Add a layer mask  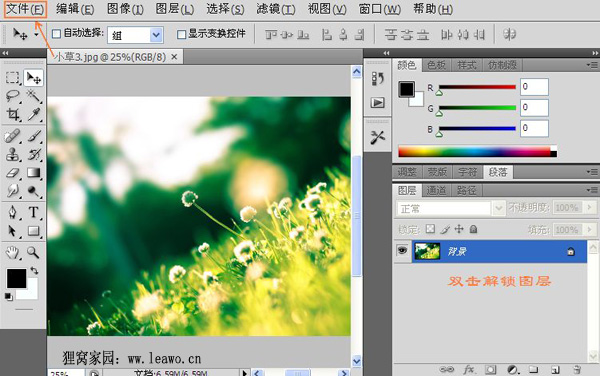pyautogui.click(x=491, y=369)
